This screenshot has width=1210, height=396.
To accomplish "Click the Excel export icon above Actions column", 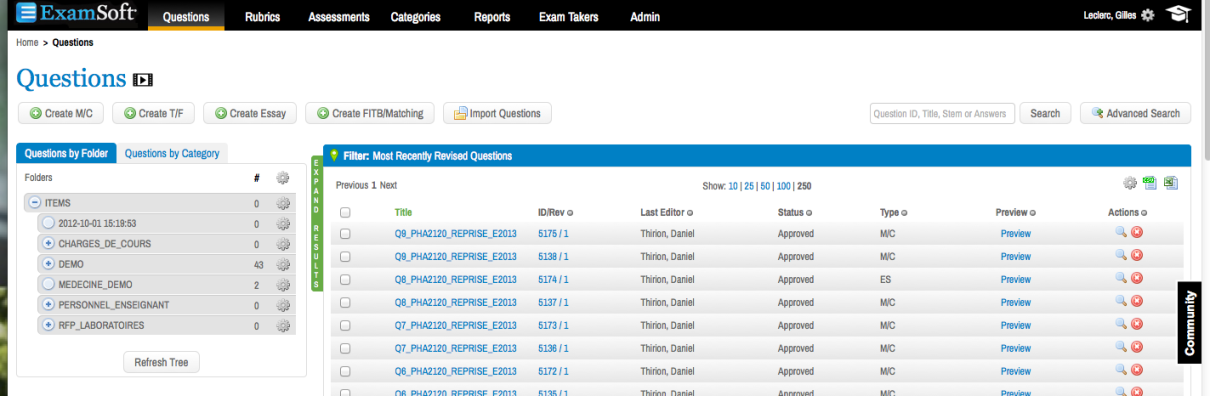I will point(1170,183).
